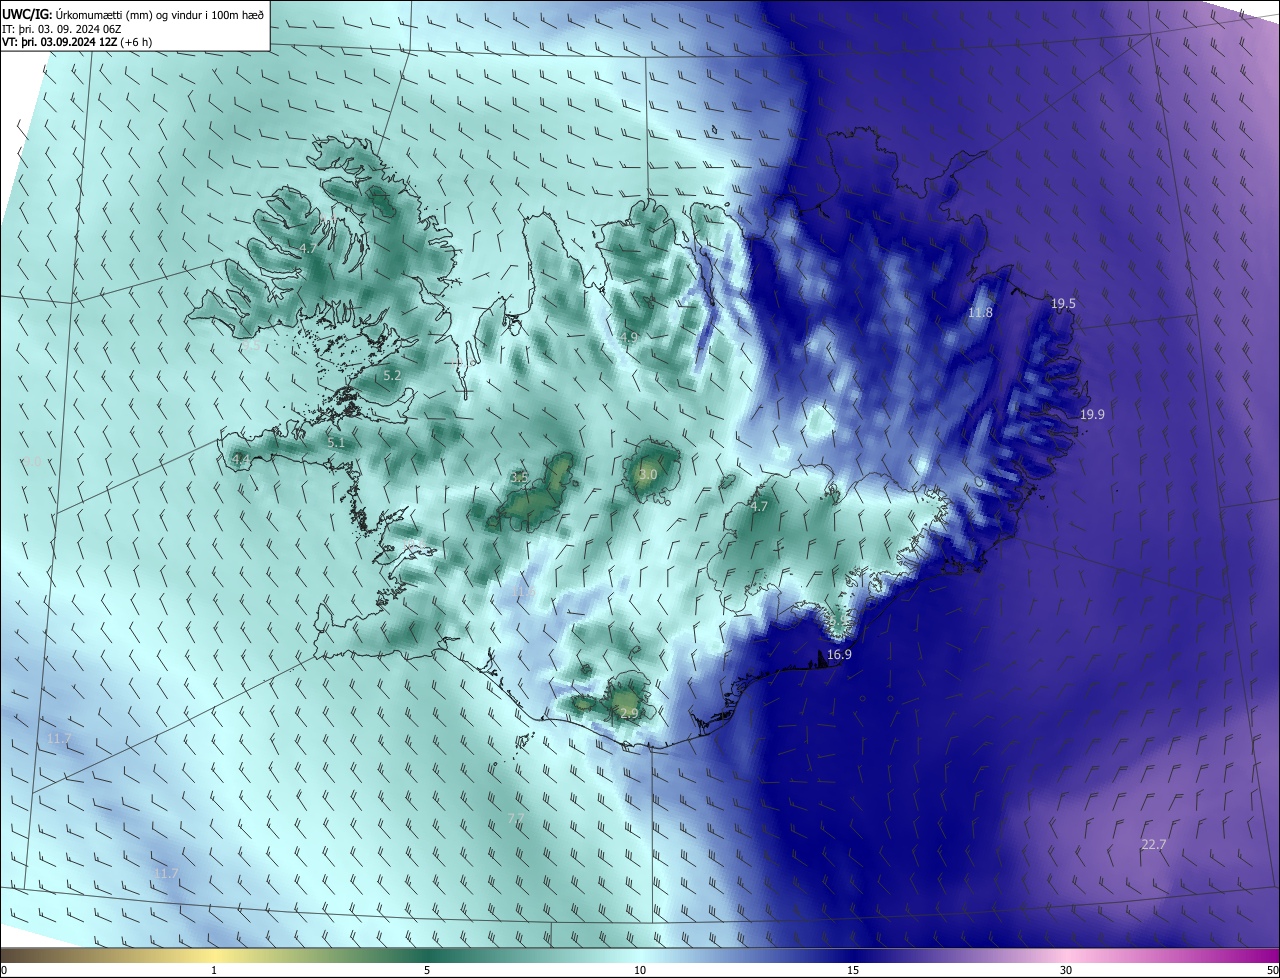Click the '15' tick on the color scale
The image size is (1280, 978).
click(x=853, y=971)
